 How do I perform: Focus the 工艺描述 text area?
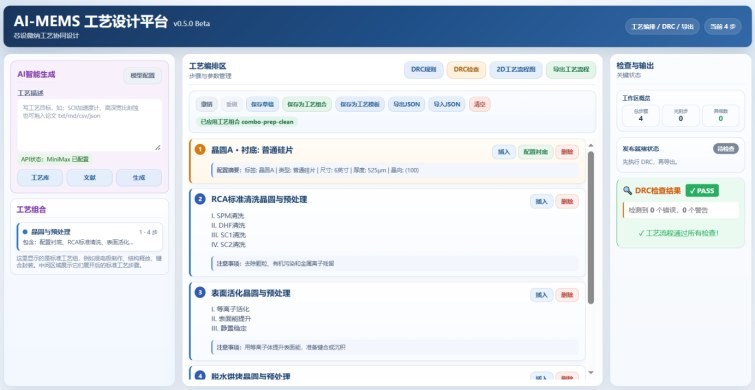coord(90,125)
